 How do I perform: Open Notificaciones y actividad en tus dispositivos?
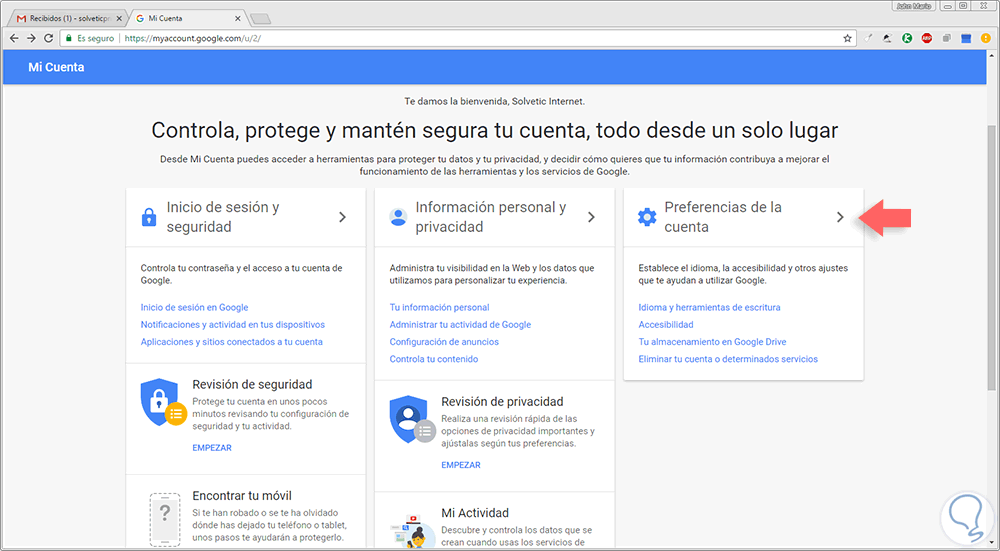click(233, 325)
